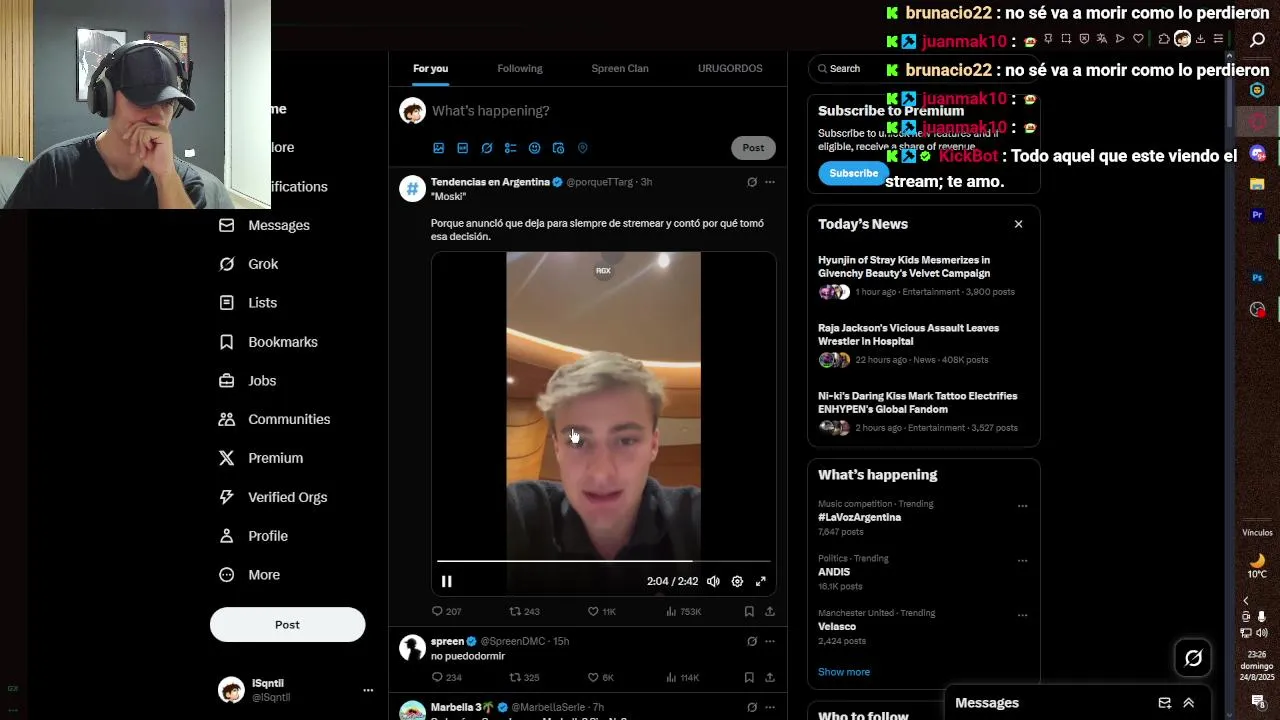Share the Tendencias en Argentina post
Viewport: 1280px width, 720px height.
click(770, 611)
